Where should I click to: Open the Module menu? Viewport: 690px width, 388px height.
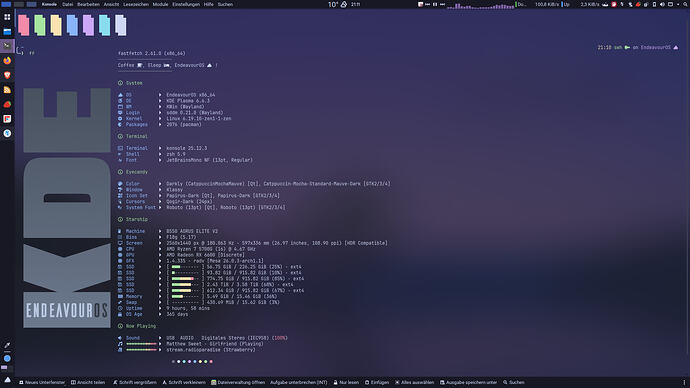(160, 4)
